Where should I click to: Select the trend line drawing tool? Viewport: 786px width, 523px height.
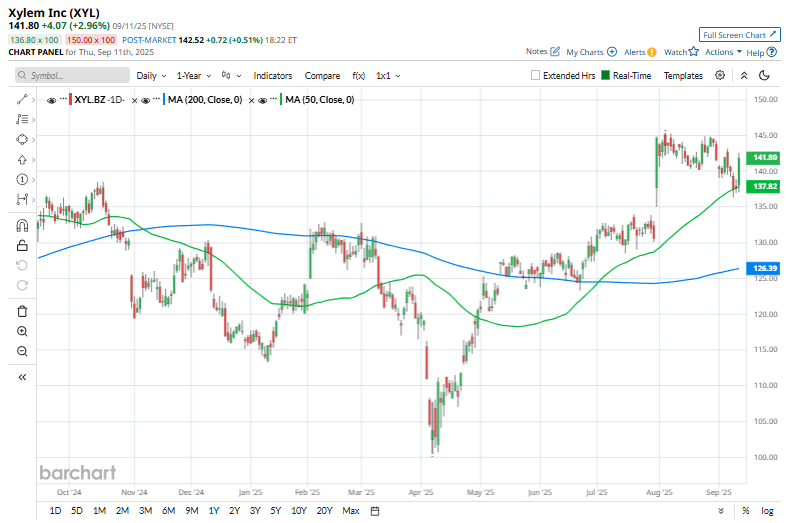tap(22, 99)
